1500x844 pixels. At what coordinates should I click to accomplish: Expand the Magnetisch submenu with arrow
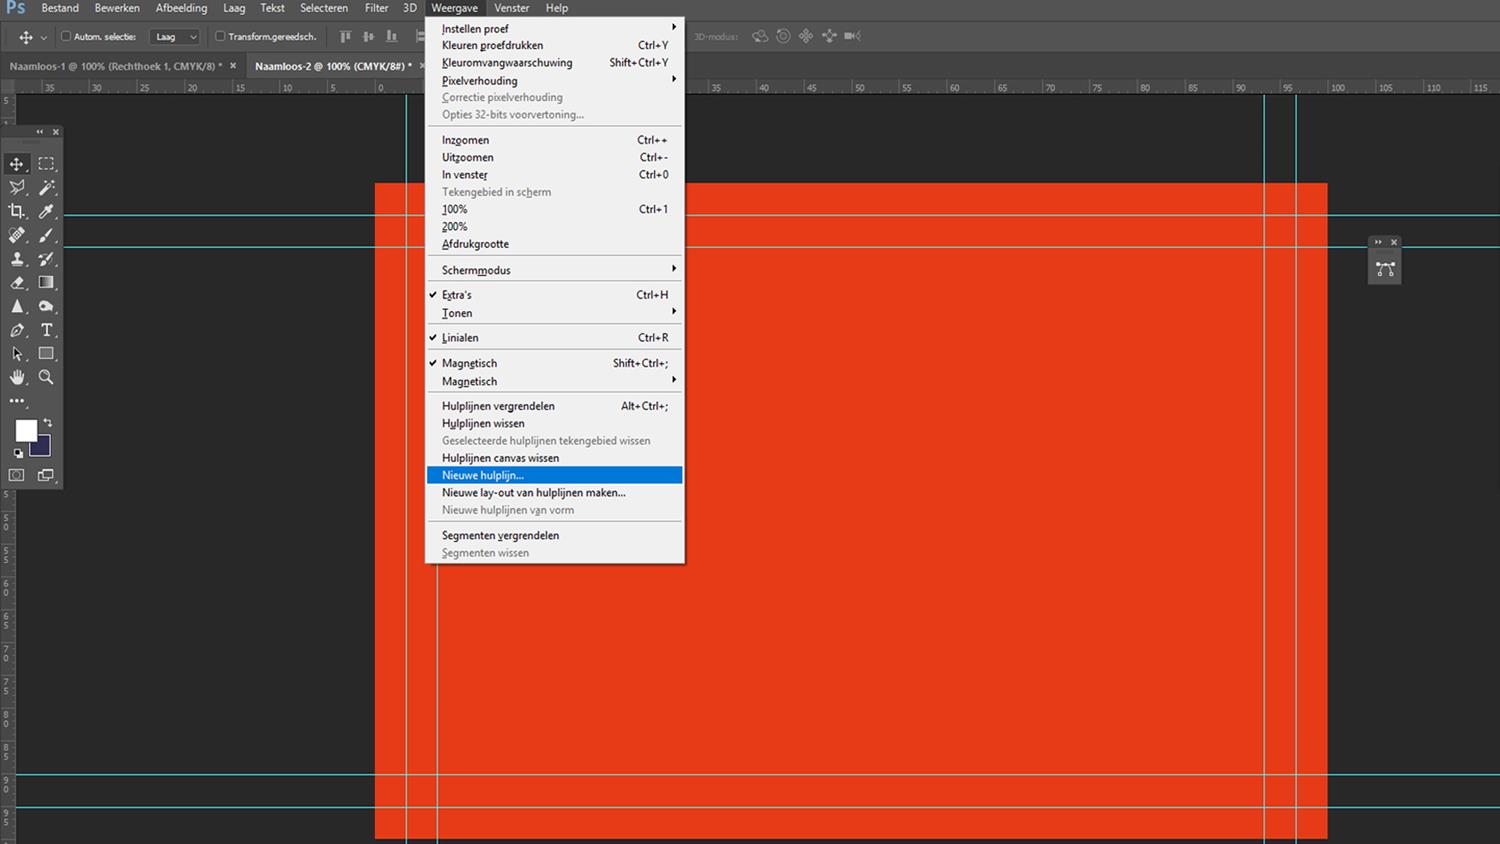pos(555,381)
